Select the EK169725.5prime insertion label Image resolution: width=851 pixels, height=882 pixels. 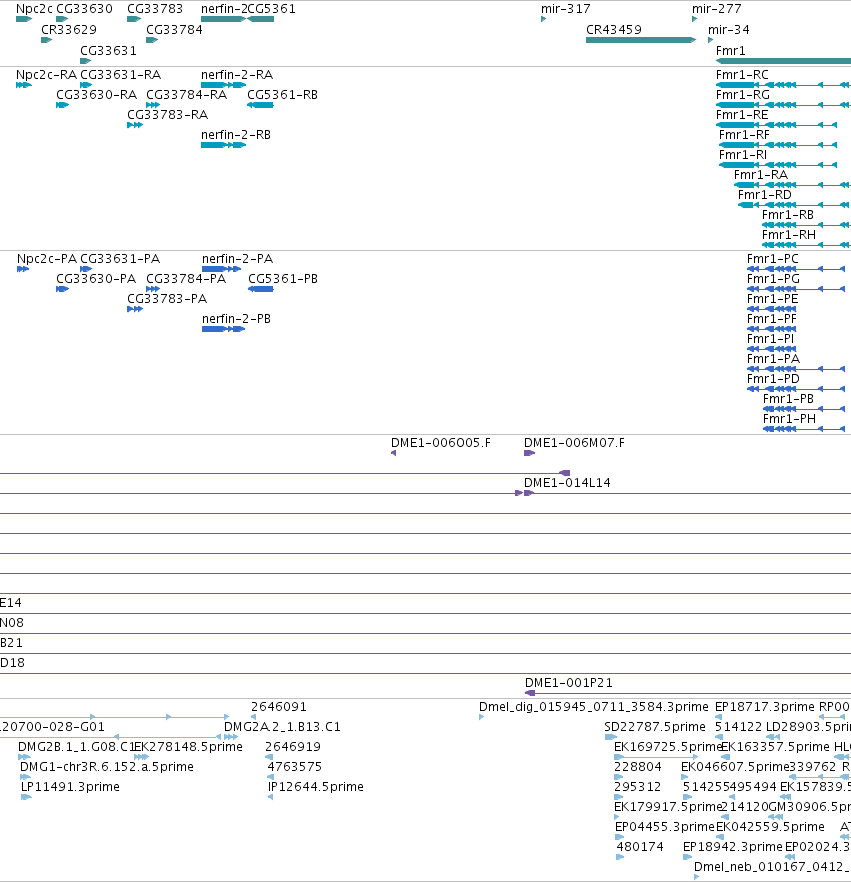coord(668,747)
